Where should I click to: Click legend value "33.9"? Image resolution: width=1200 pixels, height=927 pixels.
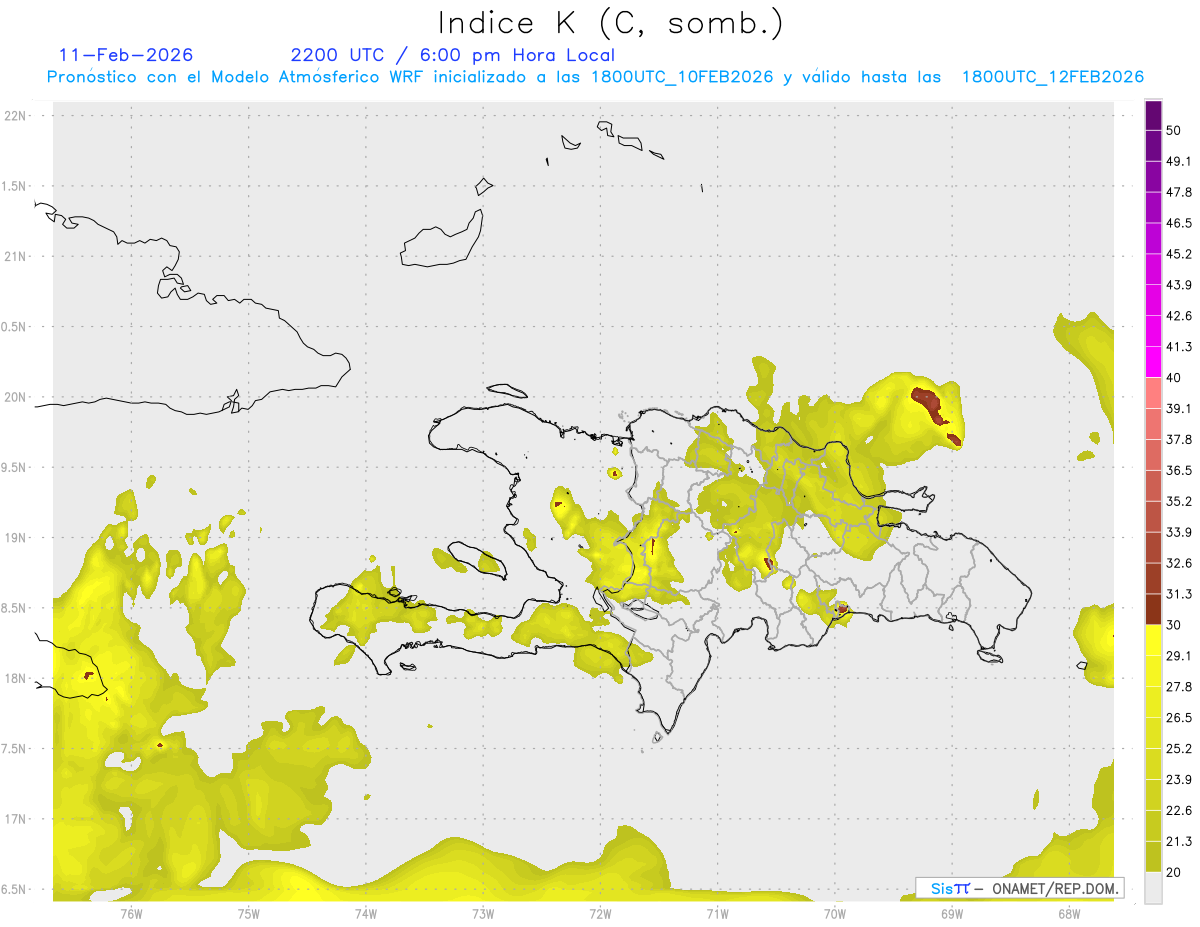pyautogui.click(x=1179, y=532)
